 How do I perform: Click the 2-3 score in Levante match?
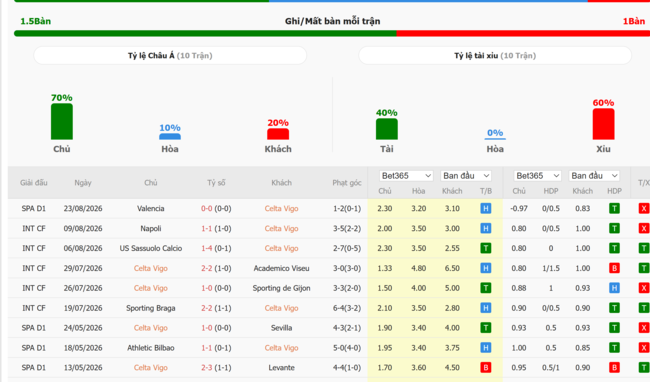click(206, 367)
